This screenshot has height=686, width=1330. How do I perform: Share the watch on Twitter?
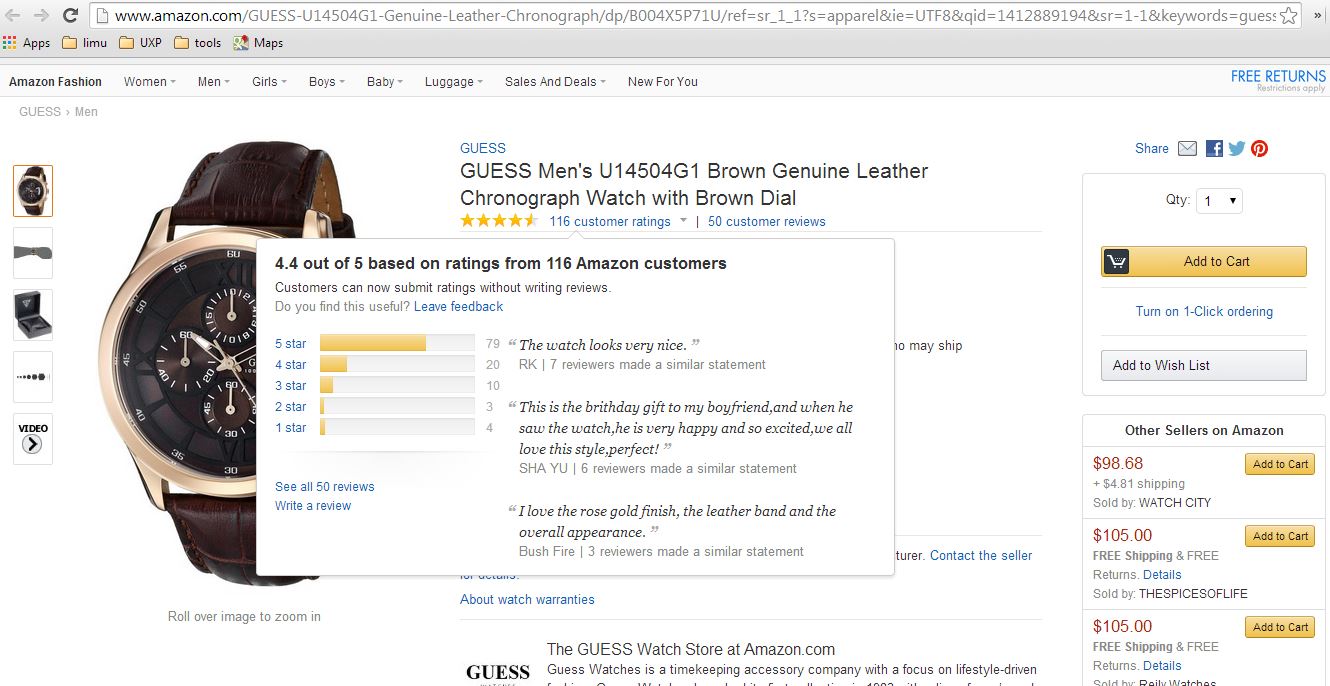click(1237, 149)
